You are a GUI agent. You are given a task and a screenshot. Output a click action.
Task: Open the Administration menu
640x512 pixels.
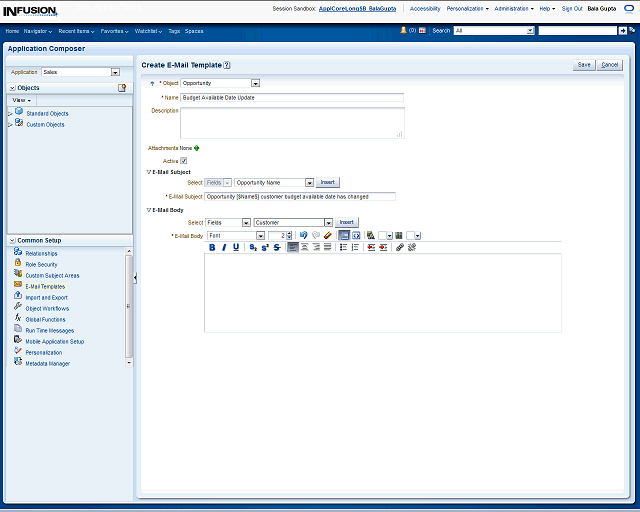(x=516, y=8)
